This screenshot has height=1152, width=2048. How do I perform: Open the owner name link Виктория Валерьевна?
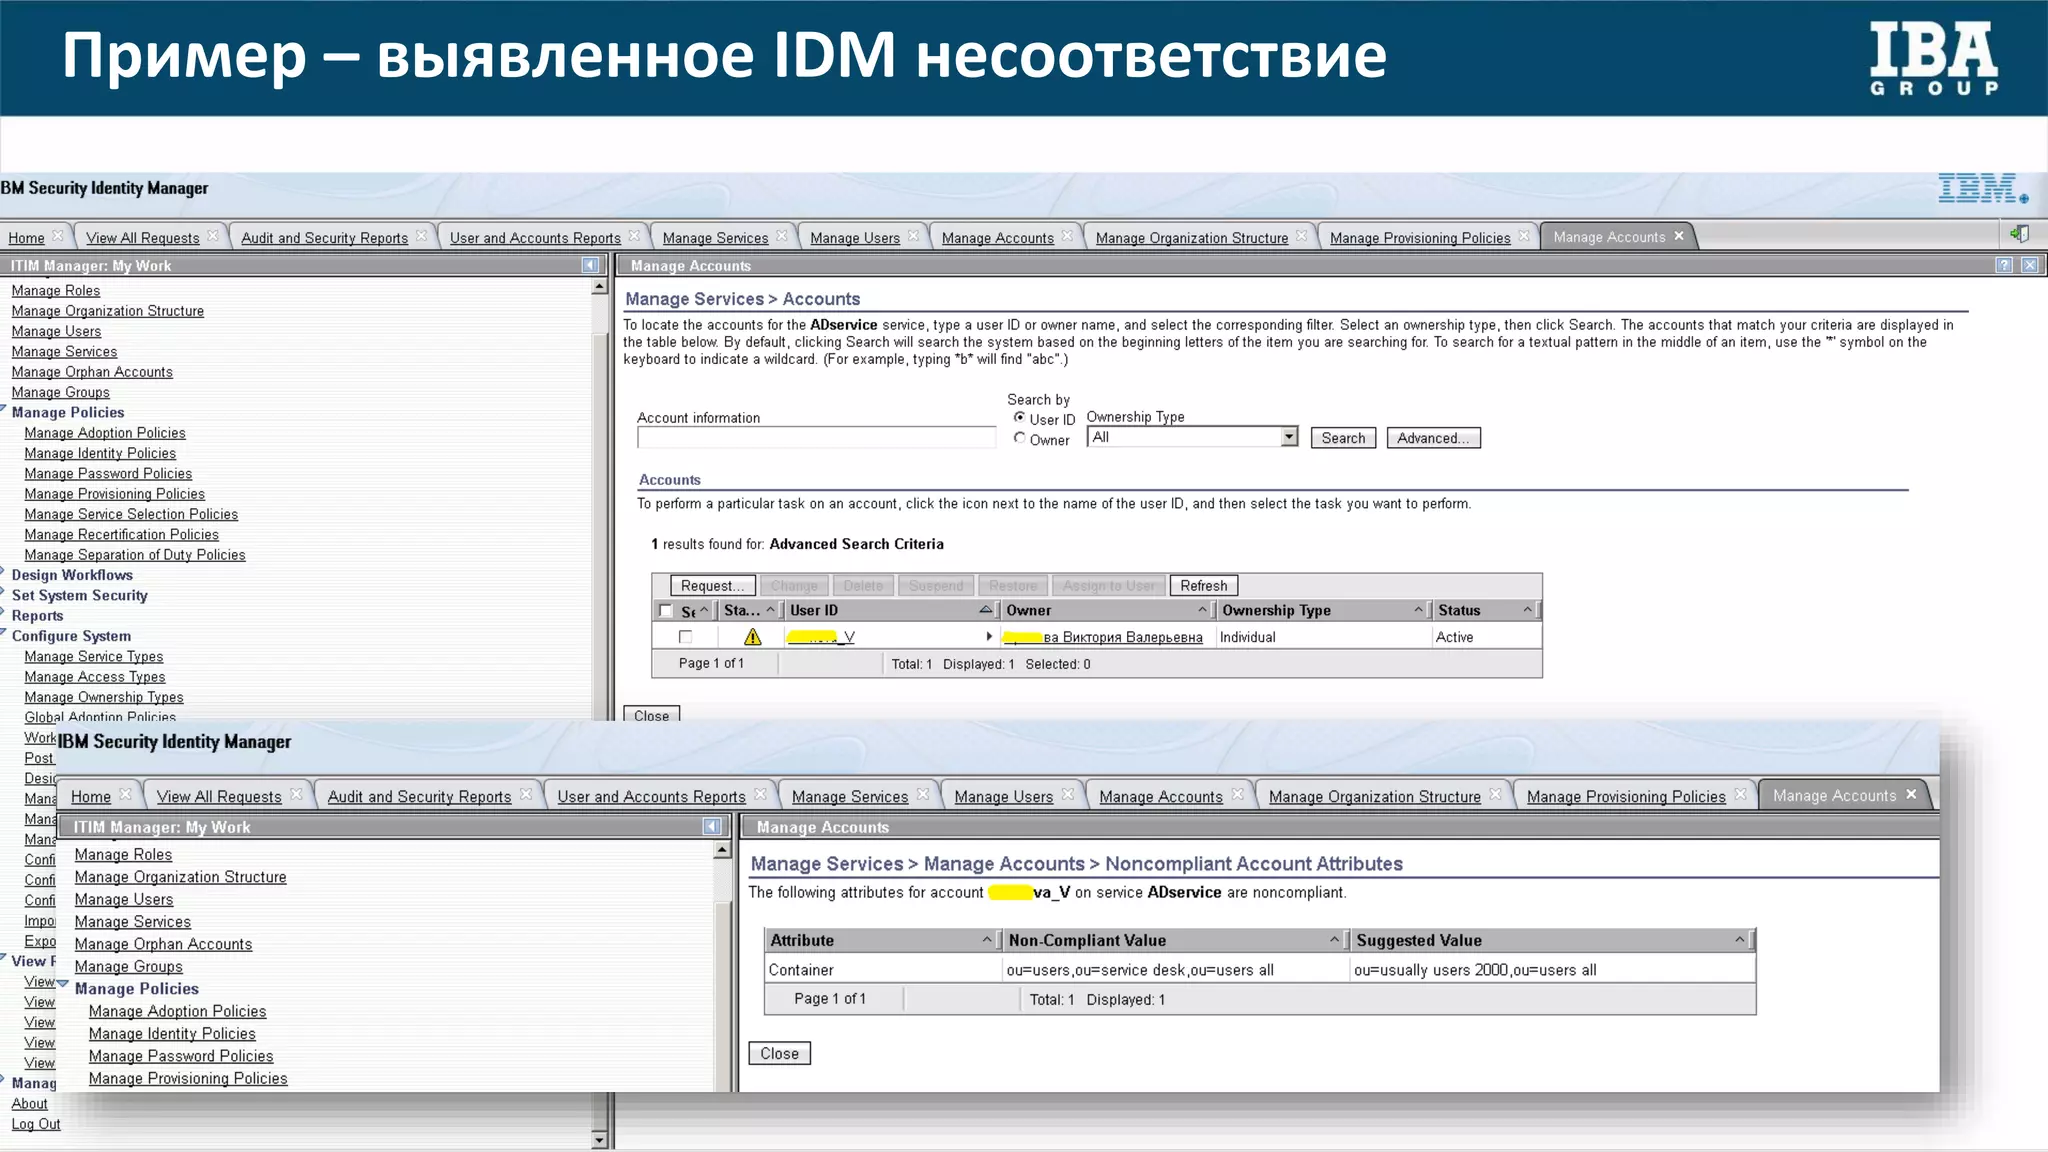[1103, 637]
